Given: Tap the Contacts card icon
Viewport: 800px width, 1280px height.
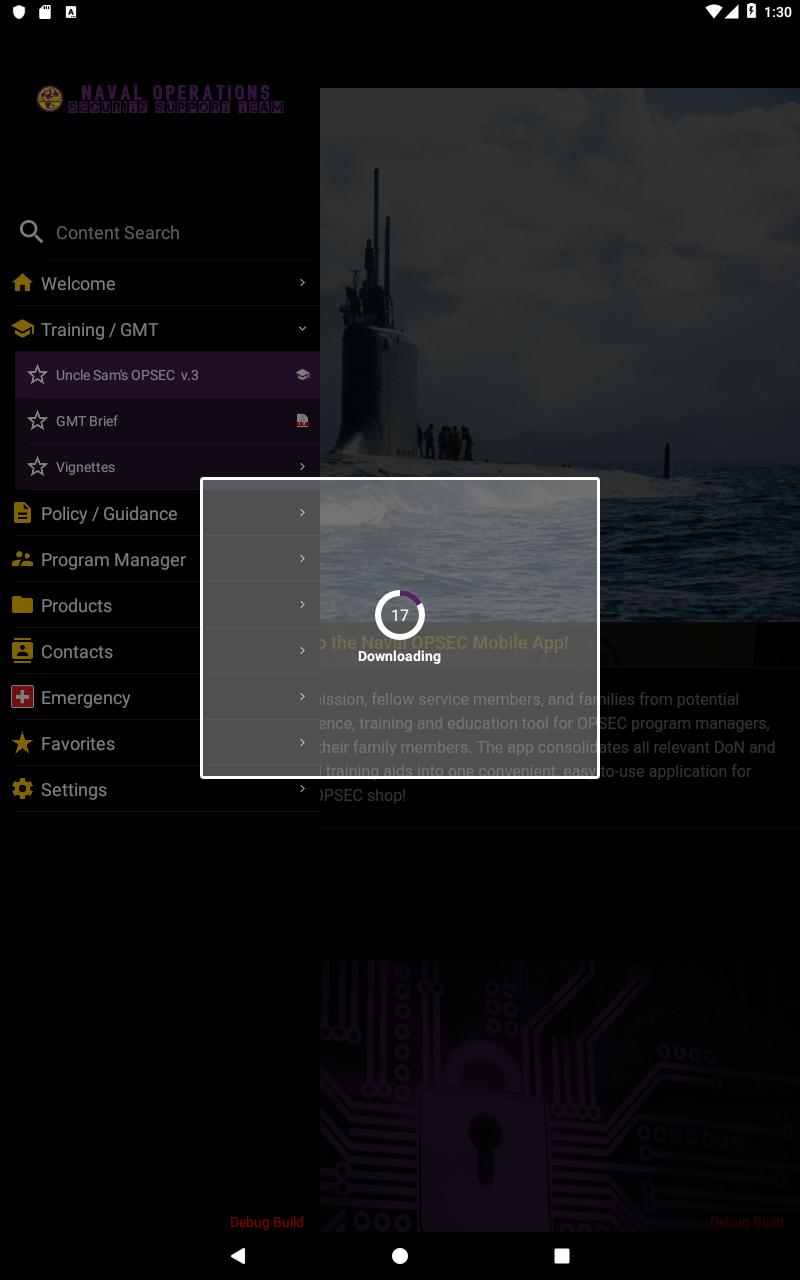Looking at the screenshot, I should (22, 651).
